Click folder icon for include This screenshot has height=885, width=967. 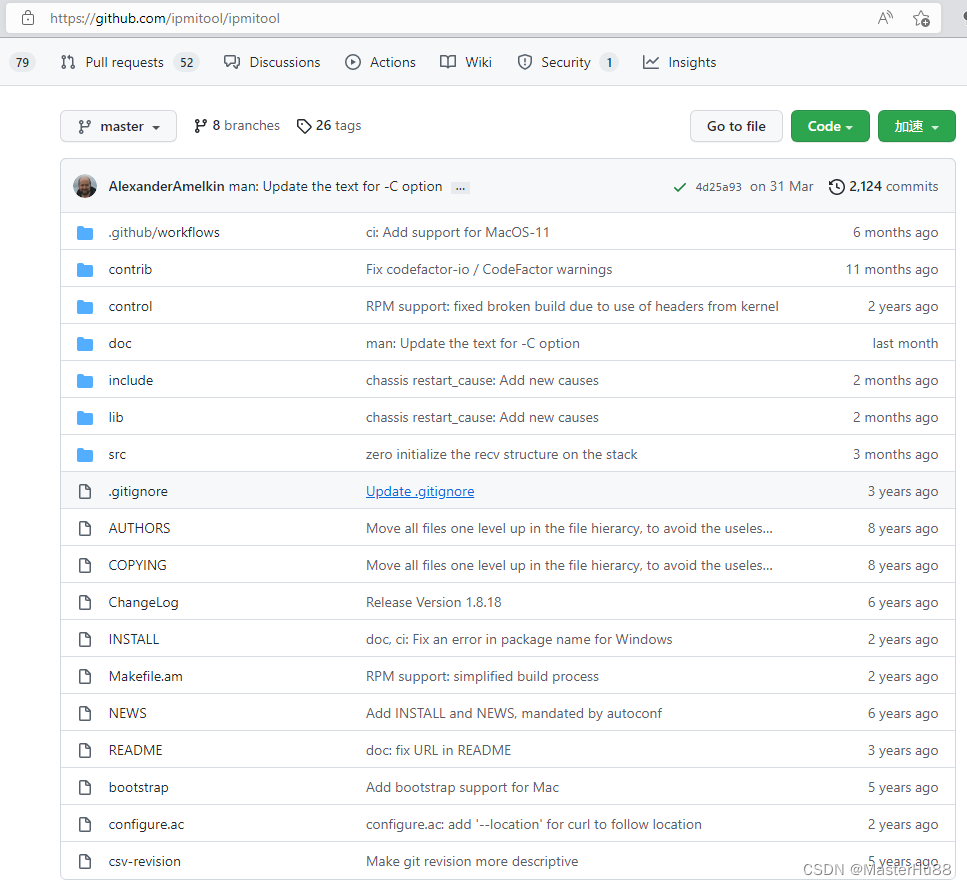pyautogui.click(x=85, y=381)
